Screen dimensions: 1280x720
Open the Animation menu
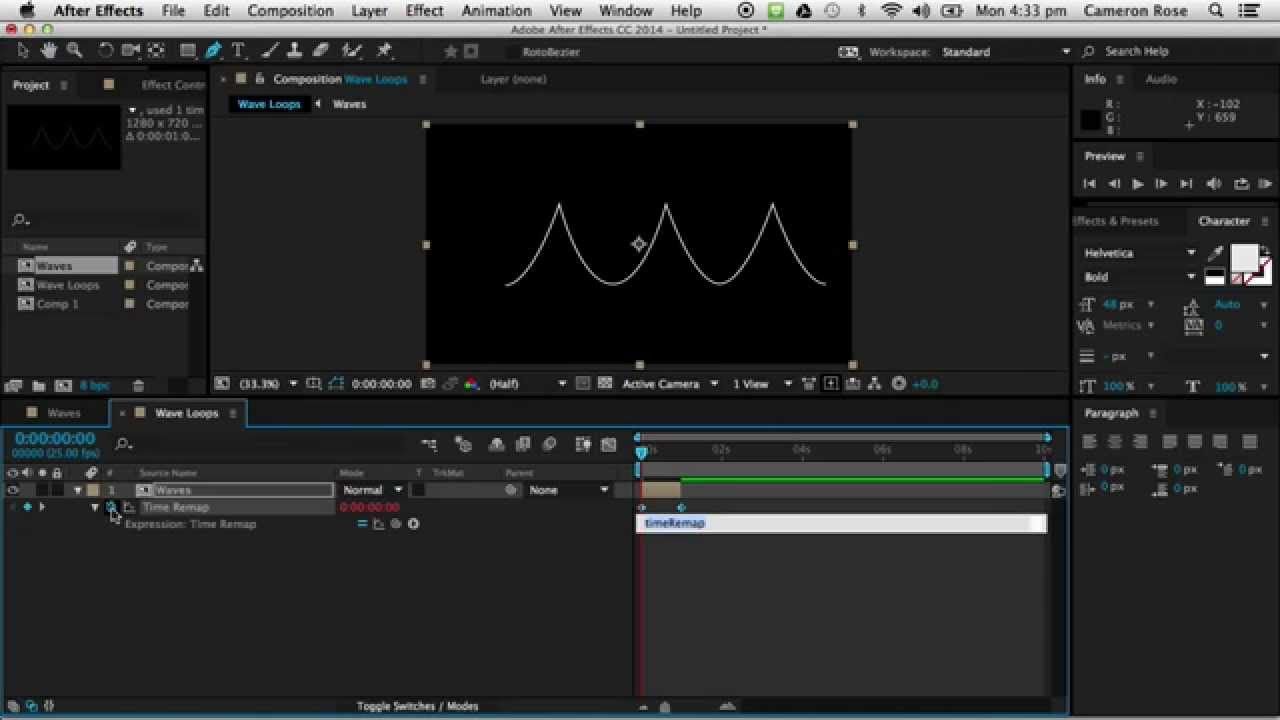pyautogui.click(x=495, y=11)
